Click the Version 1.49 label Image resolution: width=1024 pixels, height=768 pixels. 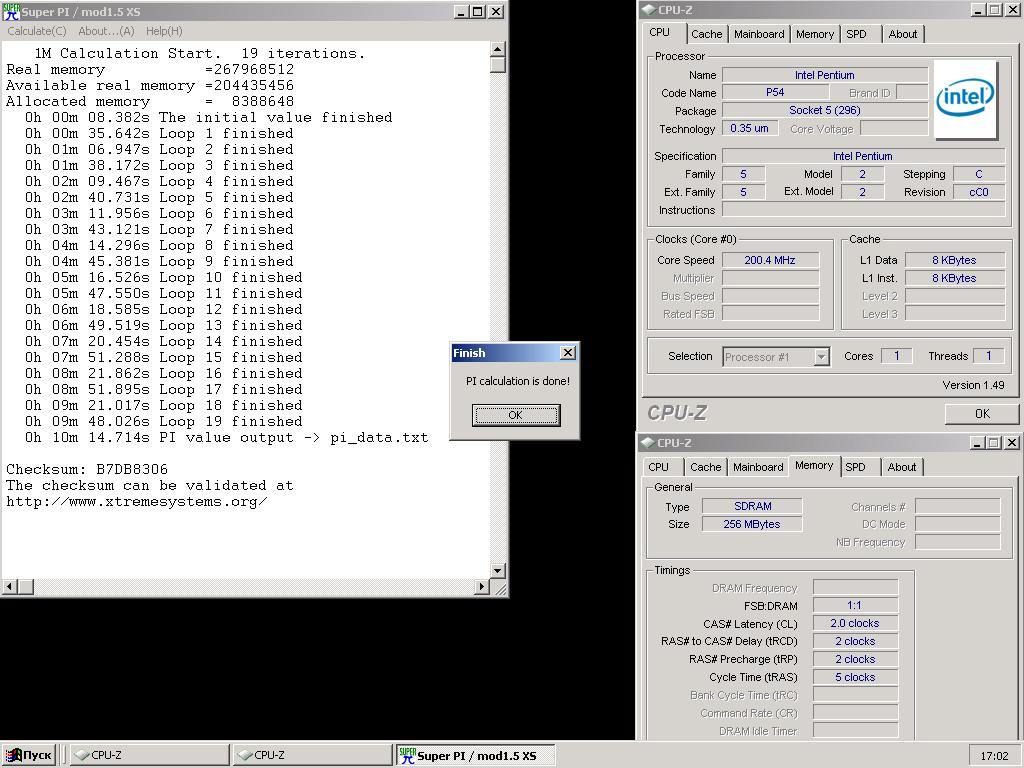[x=973, y=385]
